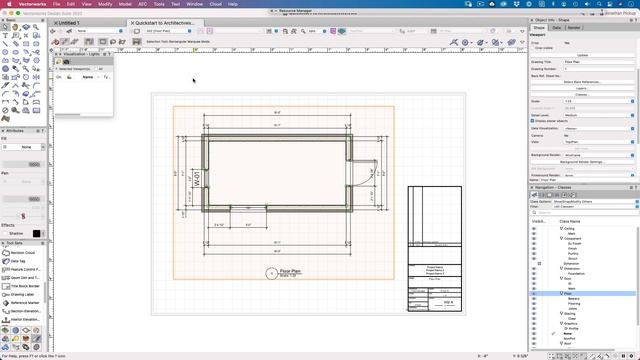Viewport: 640px width, 360px height.
Task: Collapse the Door class group
Action: click(x=561, y=278)
